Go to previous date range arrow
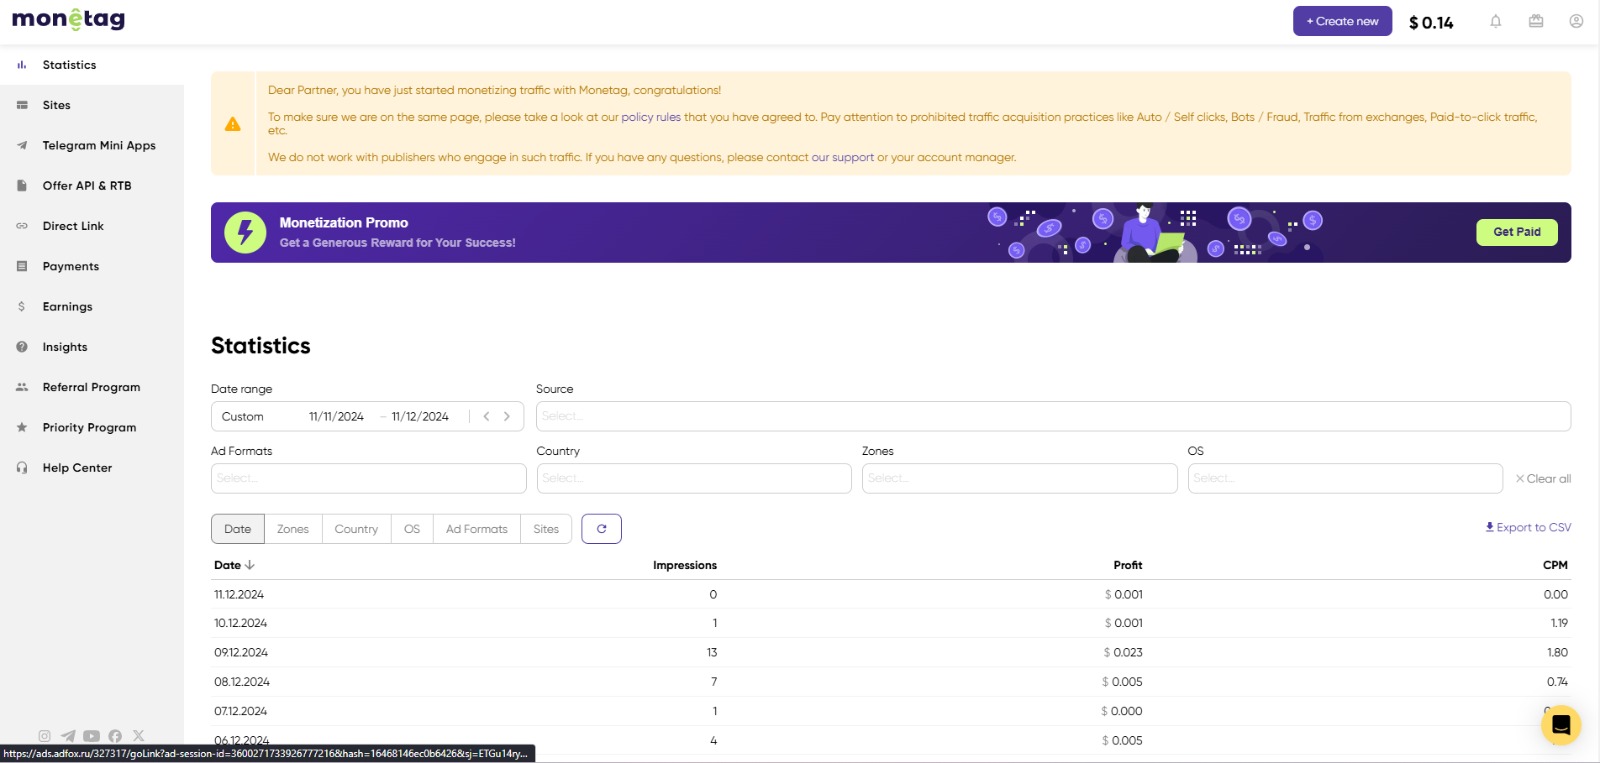 point(487,416)
